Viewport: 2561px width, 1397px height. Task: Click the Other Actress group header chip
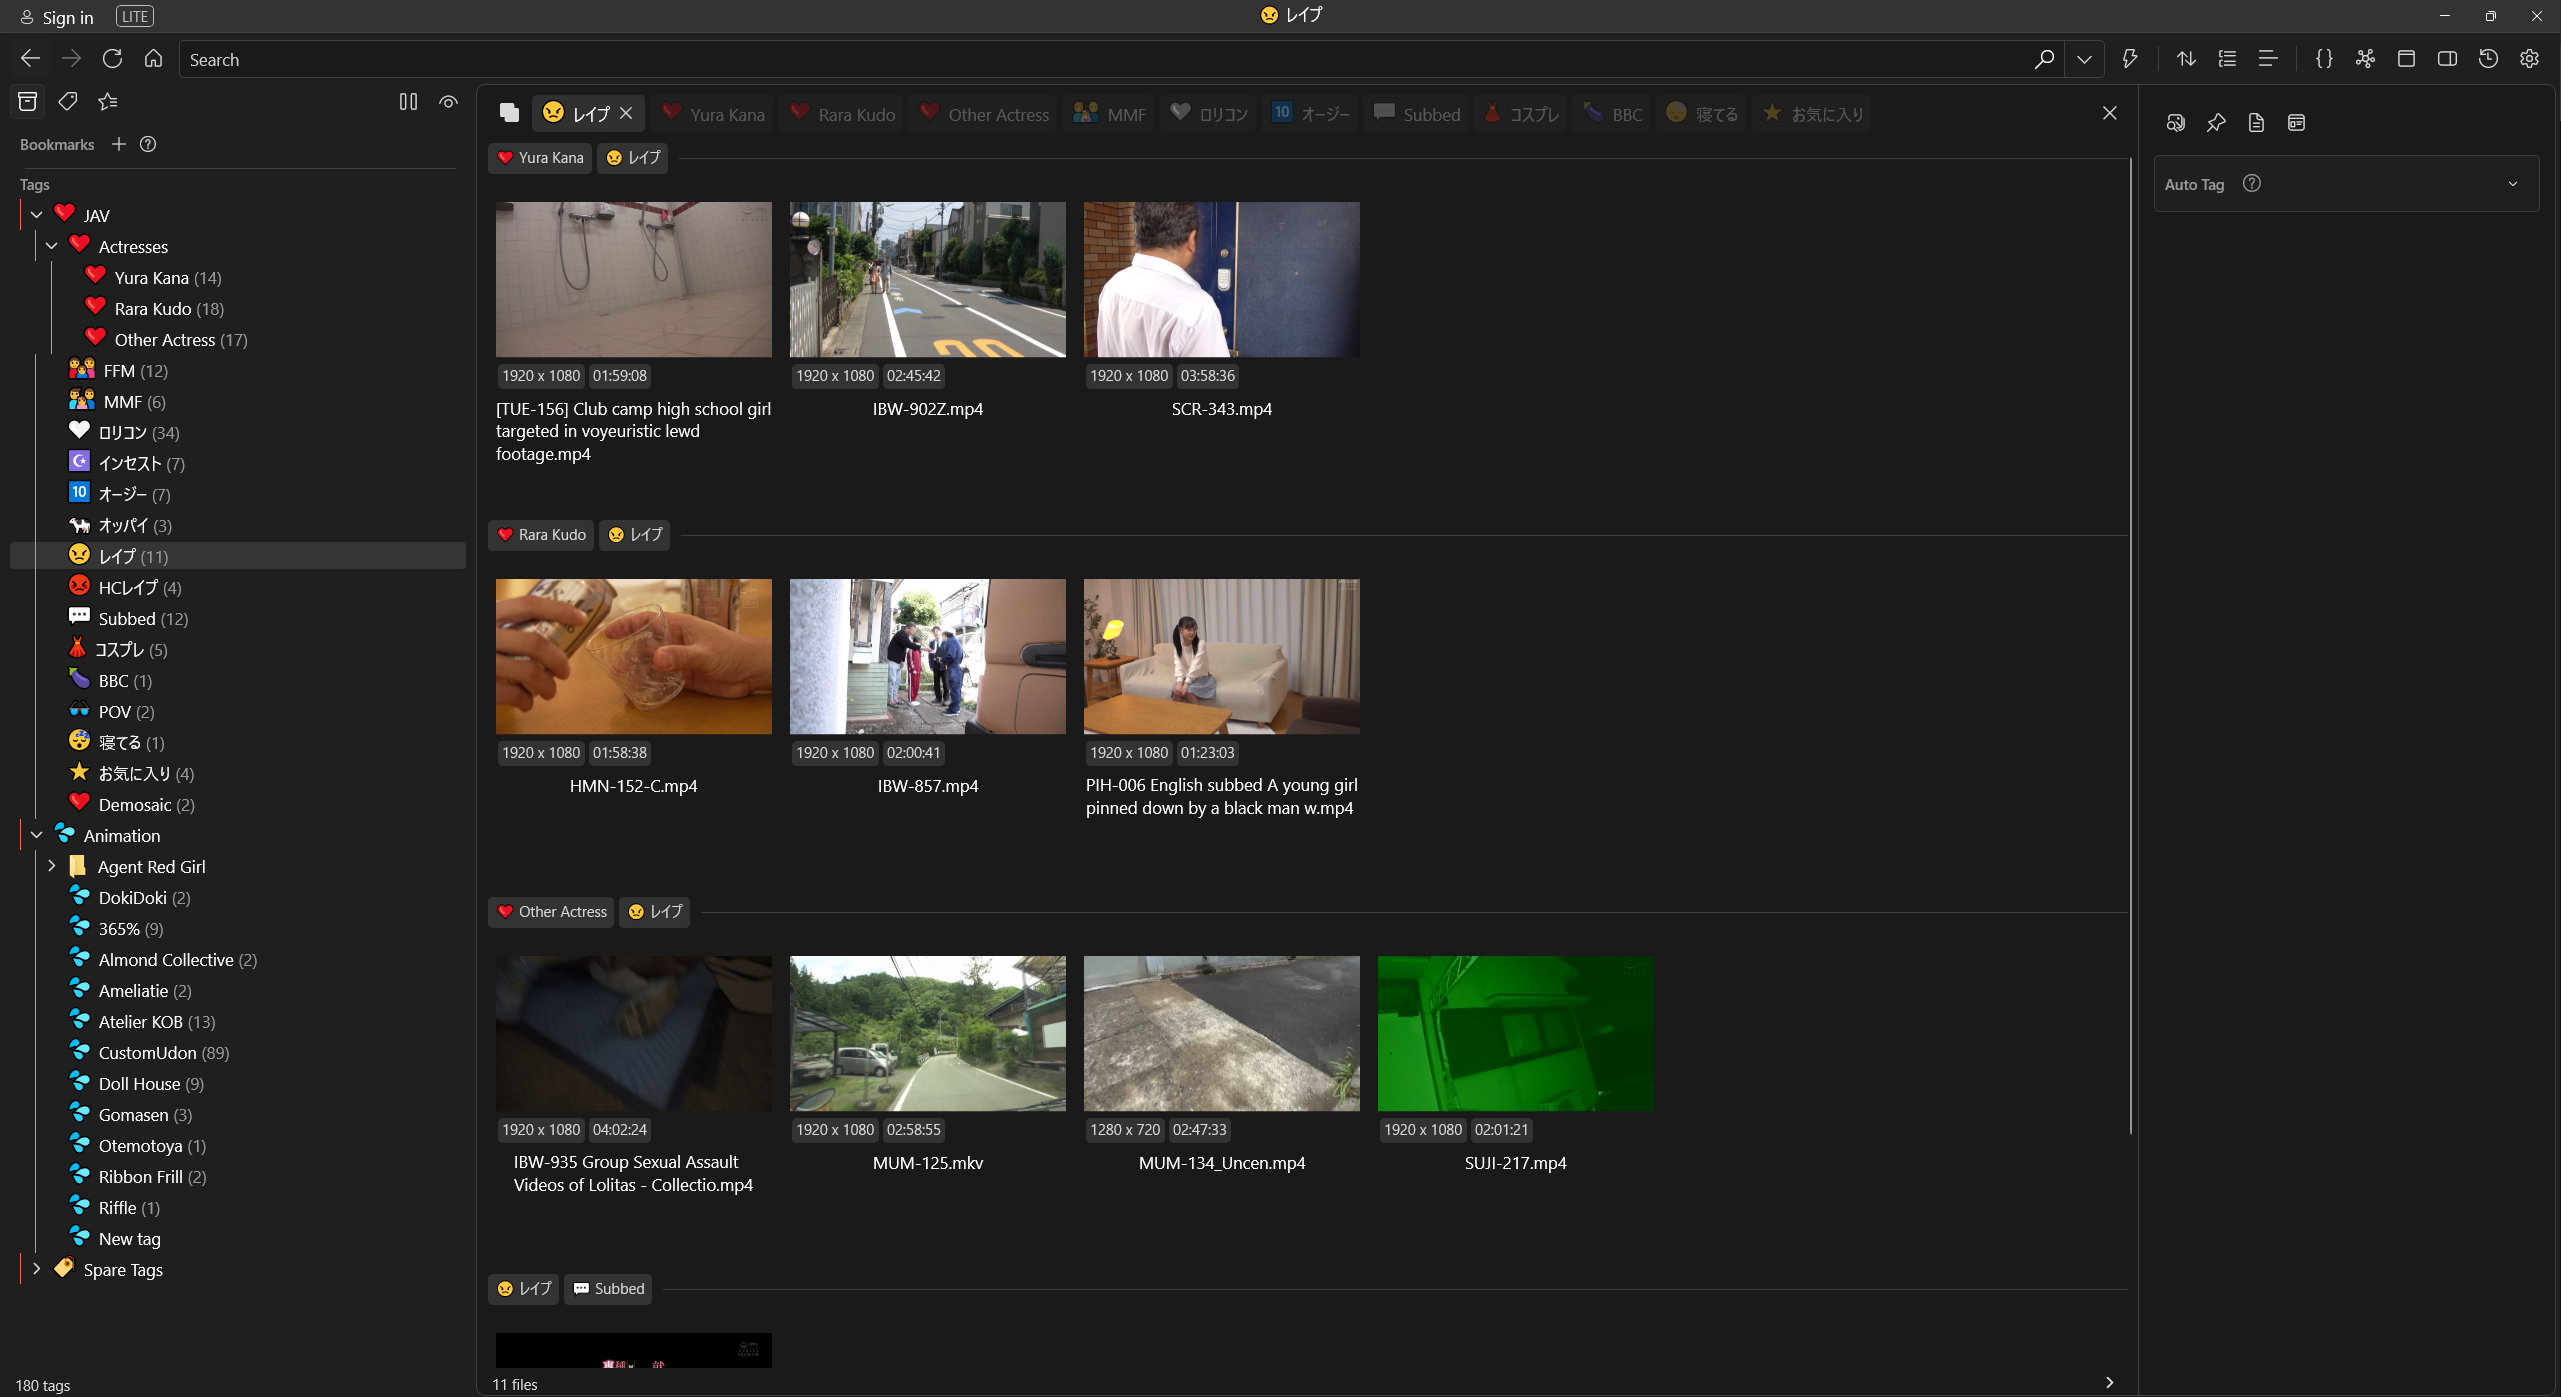pyautogui.click(x=551, y=912)
